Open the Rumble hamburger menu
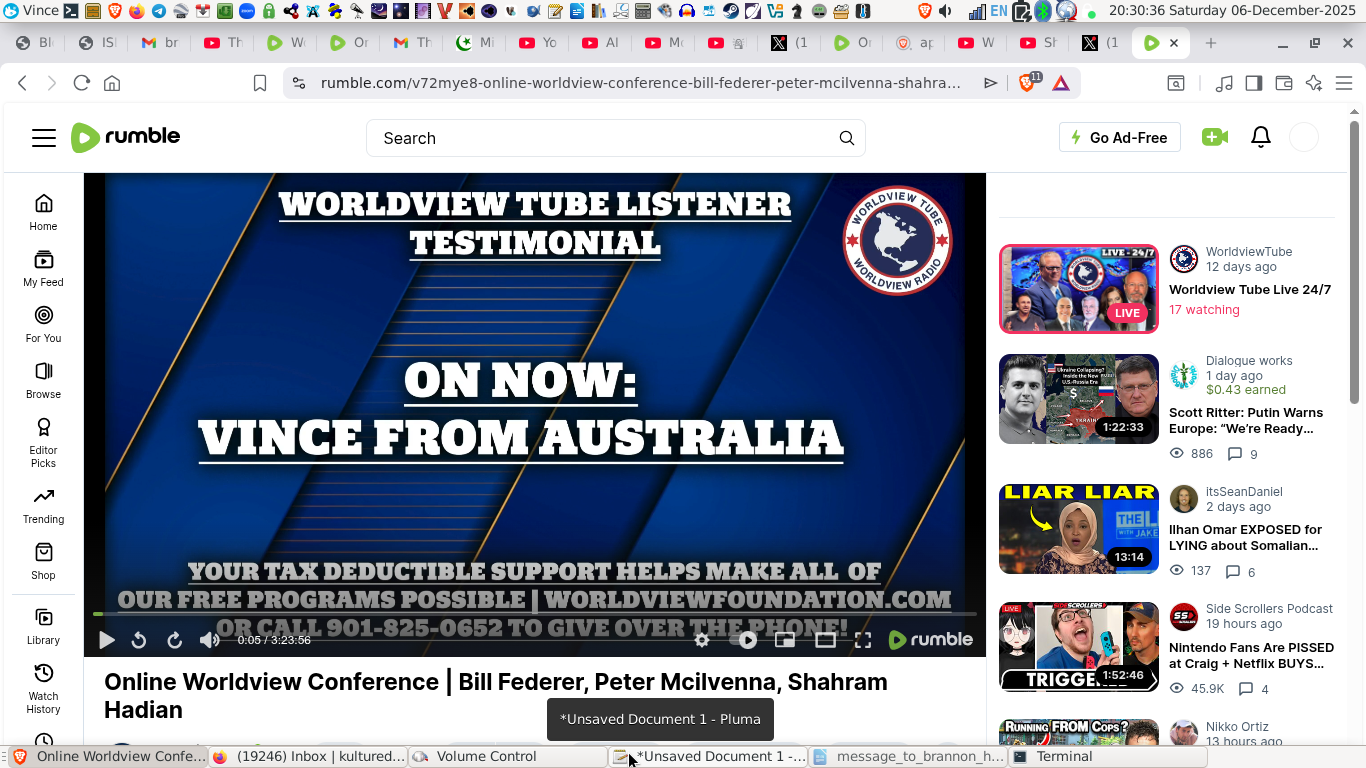 44,138
